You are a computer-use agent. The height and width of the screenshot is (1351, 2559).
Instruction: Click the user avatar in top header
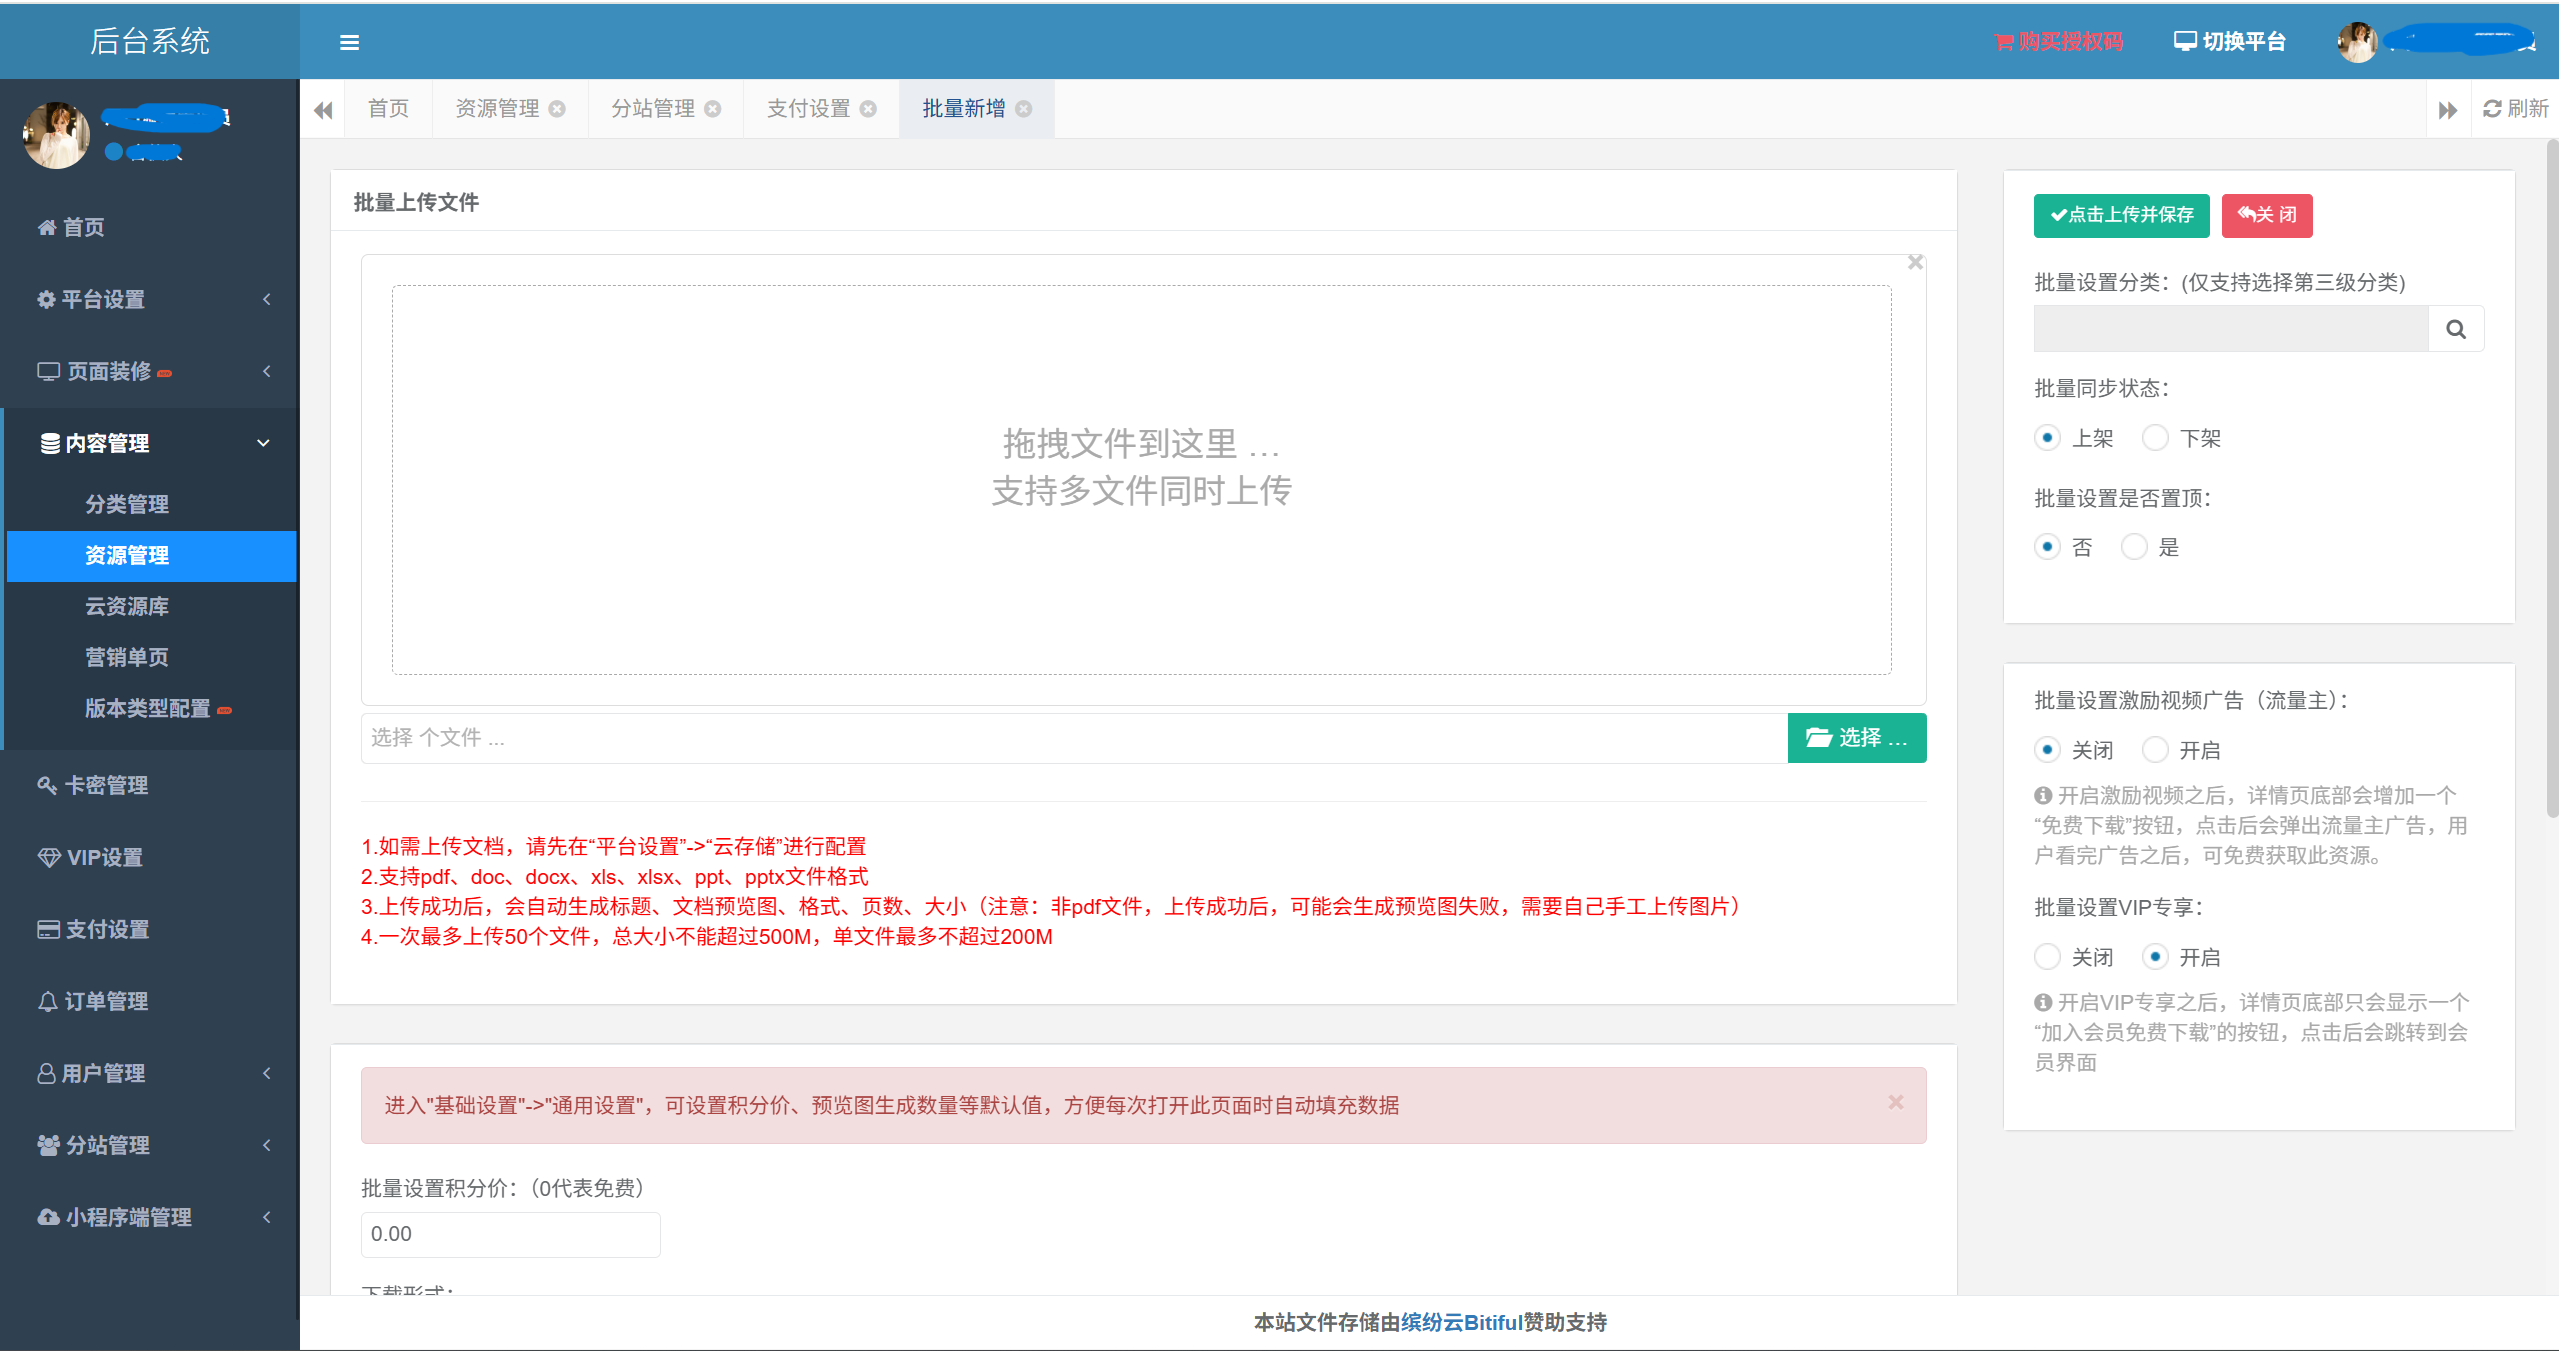pos(2357,42)
